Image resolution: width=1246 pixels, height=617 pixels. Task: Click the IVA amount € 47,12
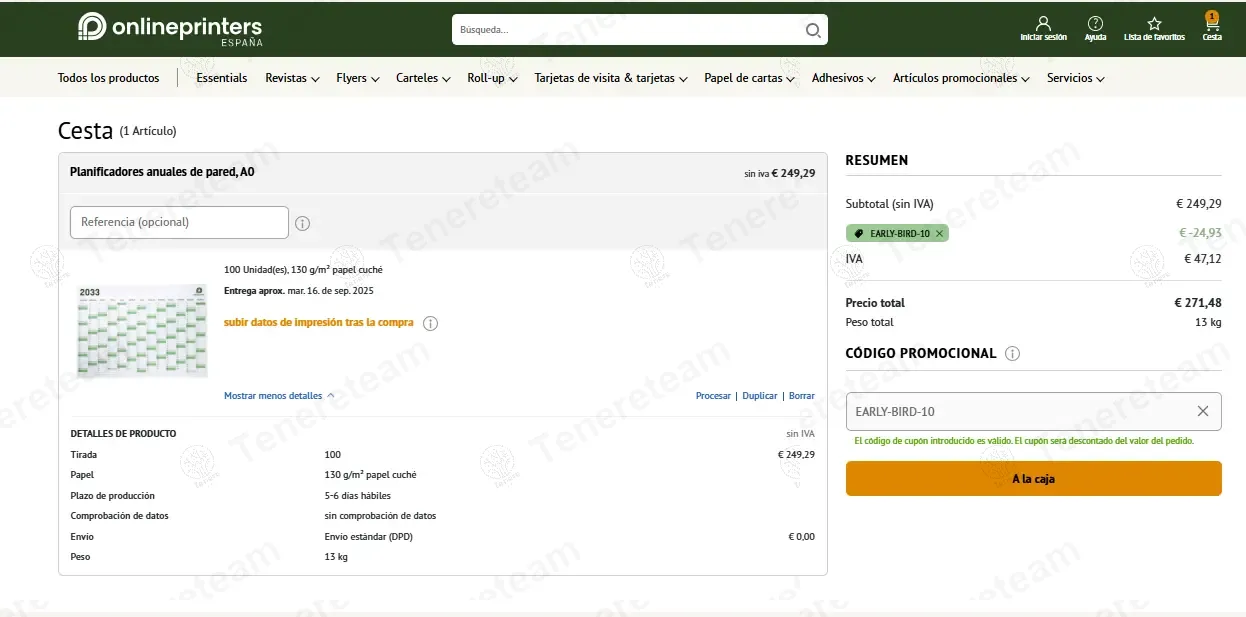click(x=1203, y=259)
